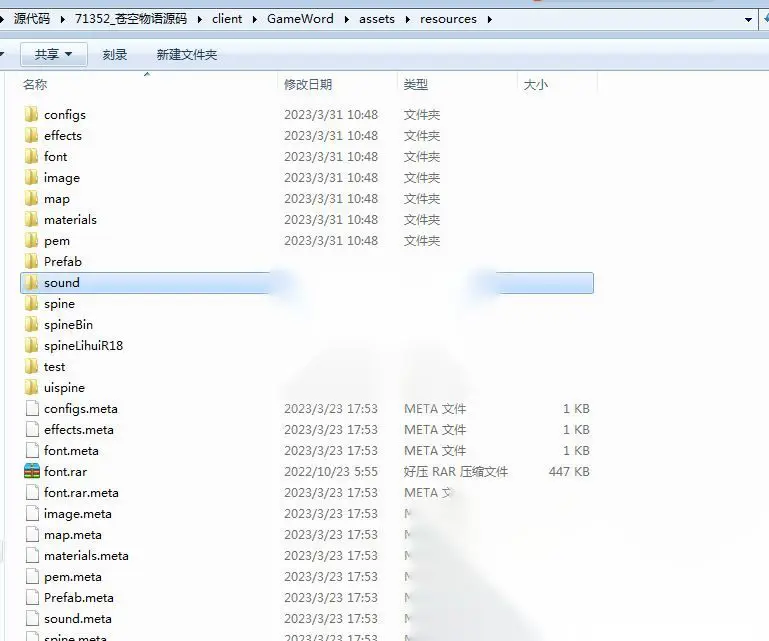
Task: Select the effects folder icon
Action: (31, 135)
